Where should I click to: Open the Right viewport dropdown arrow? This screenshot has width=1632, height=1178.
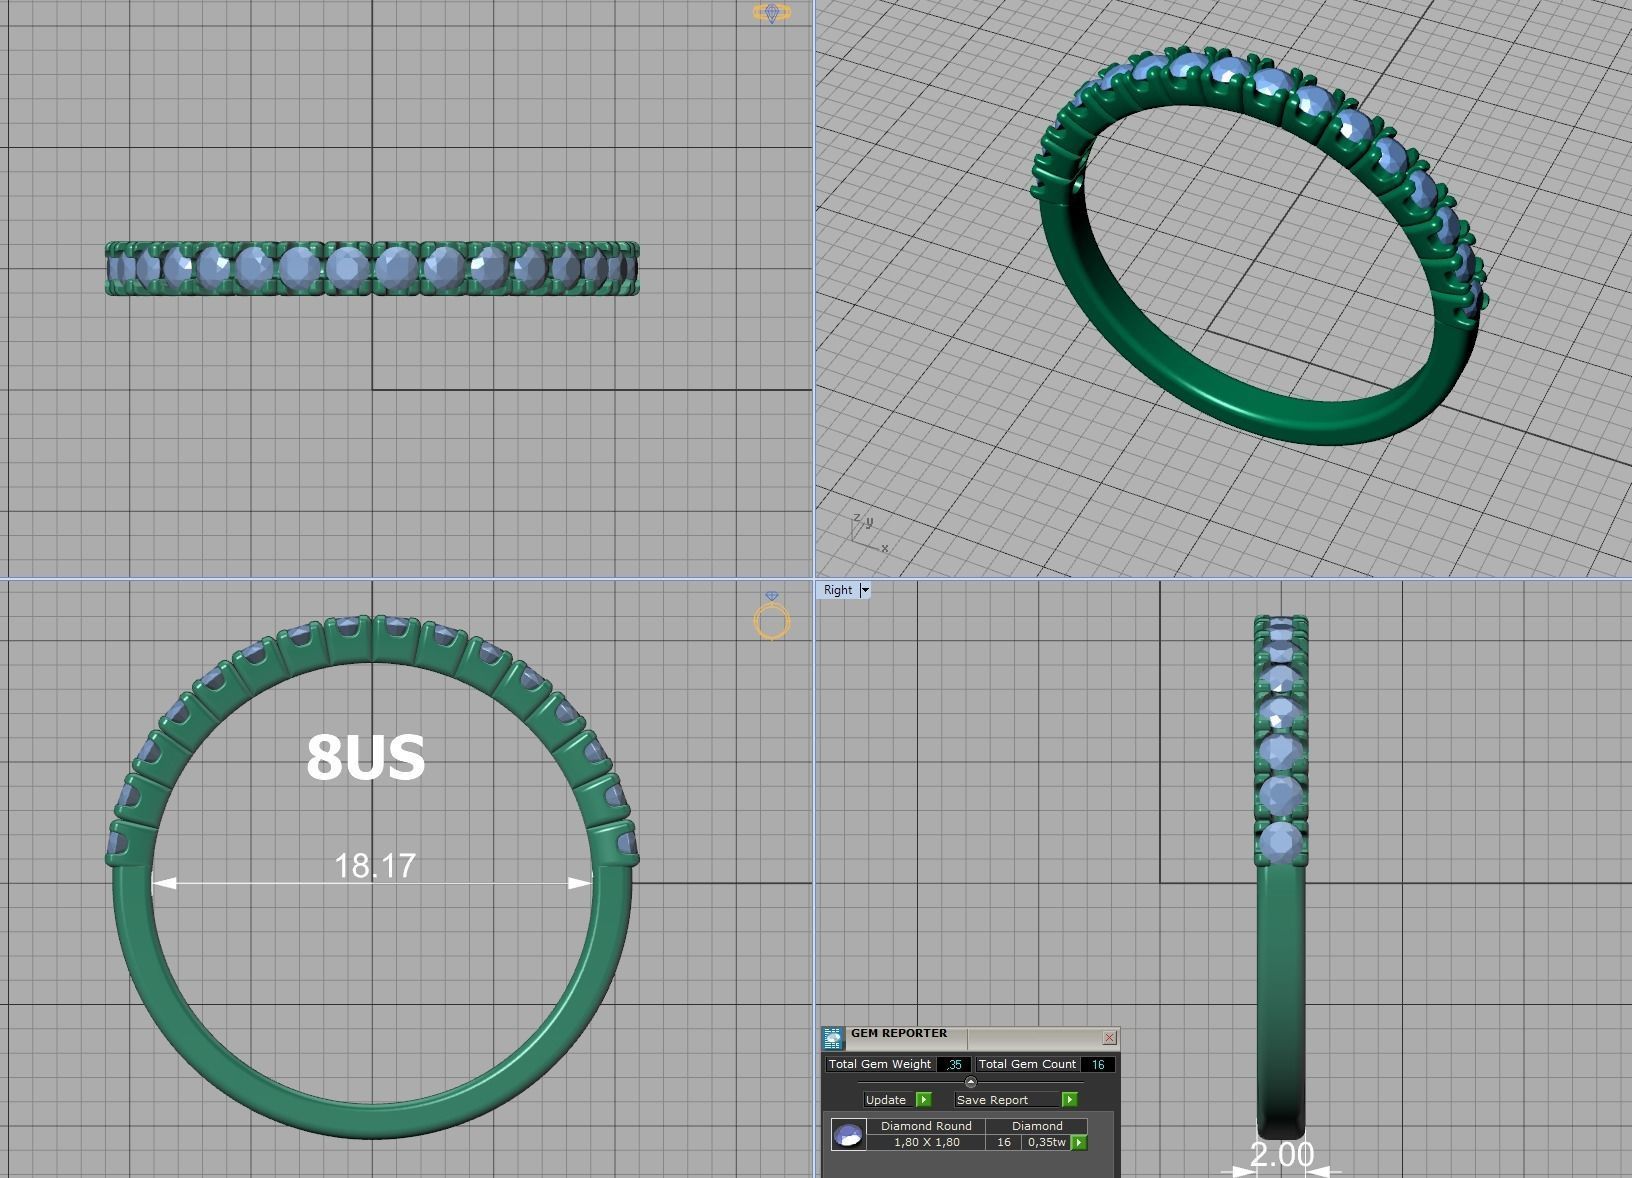(865, 590)
